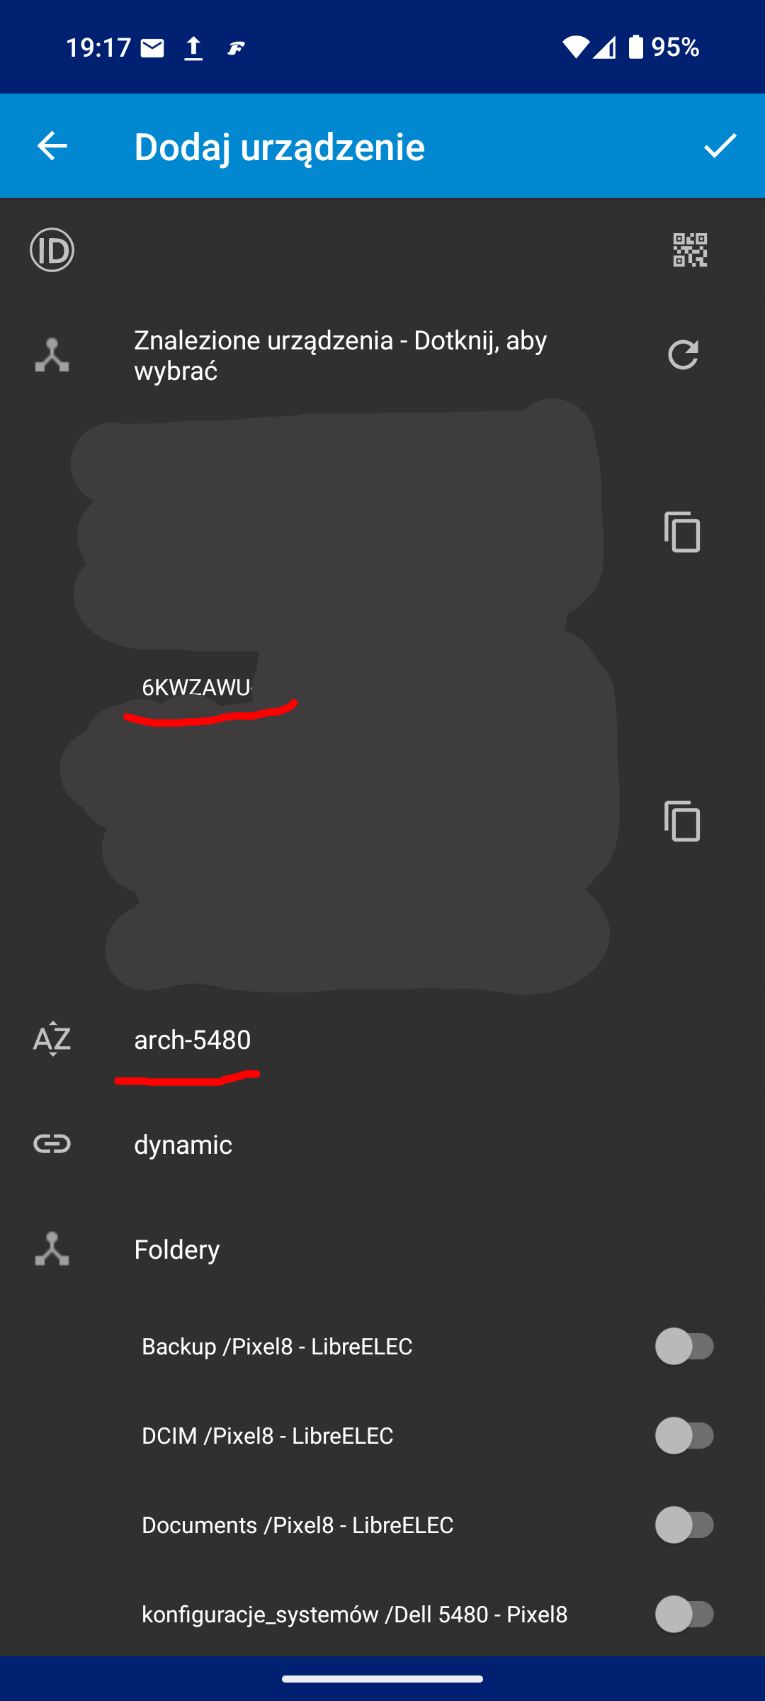Viewport: 765px width, 1701px height.
Task: Copy the second discovered device ID
Action: point(682,822)
